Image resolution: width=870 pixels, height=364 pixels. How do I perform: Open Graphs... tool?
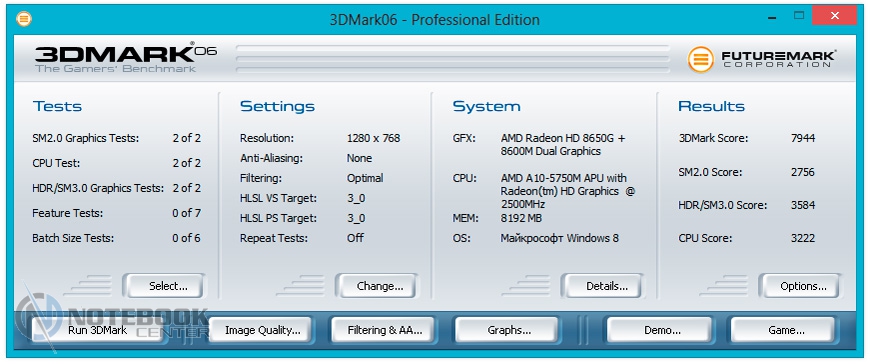pyautogui.click(x=508, y=330)
